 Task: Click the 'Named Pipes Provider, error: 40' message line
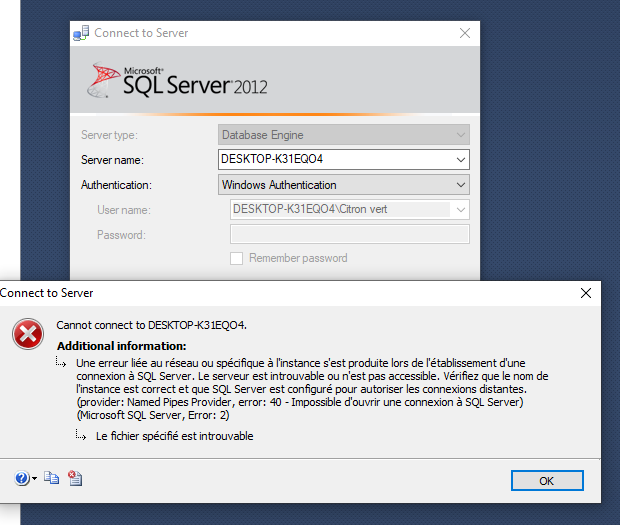tap(300, 402)
